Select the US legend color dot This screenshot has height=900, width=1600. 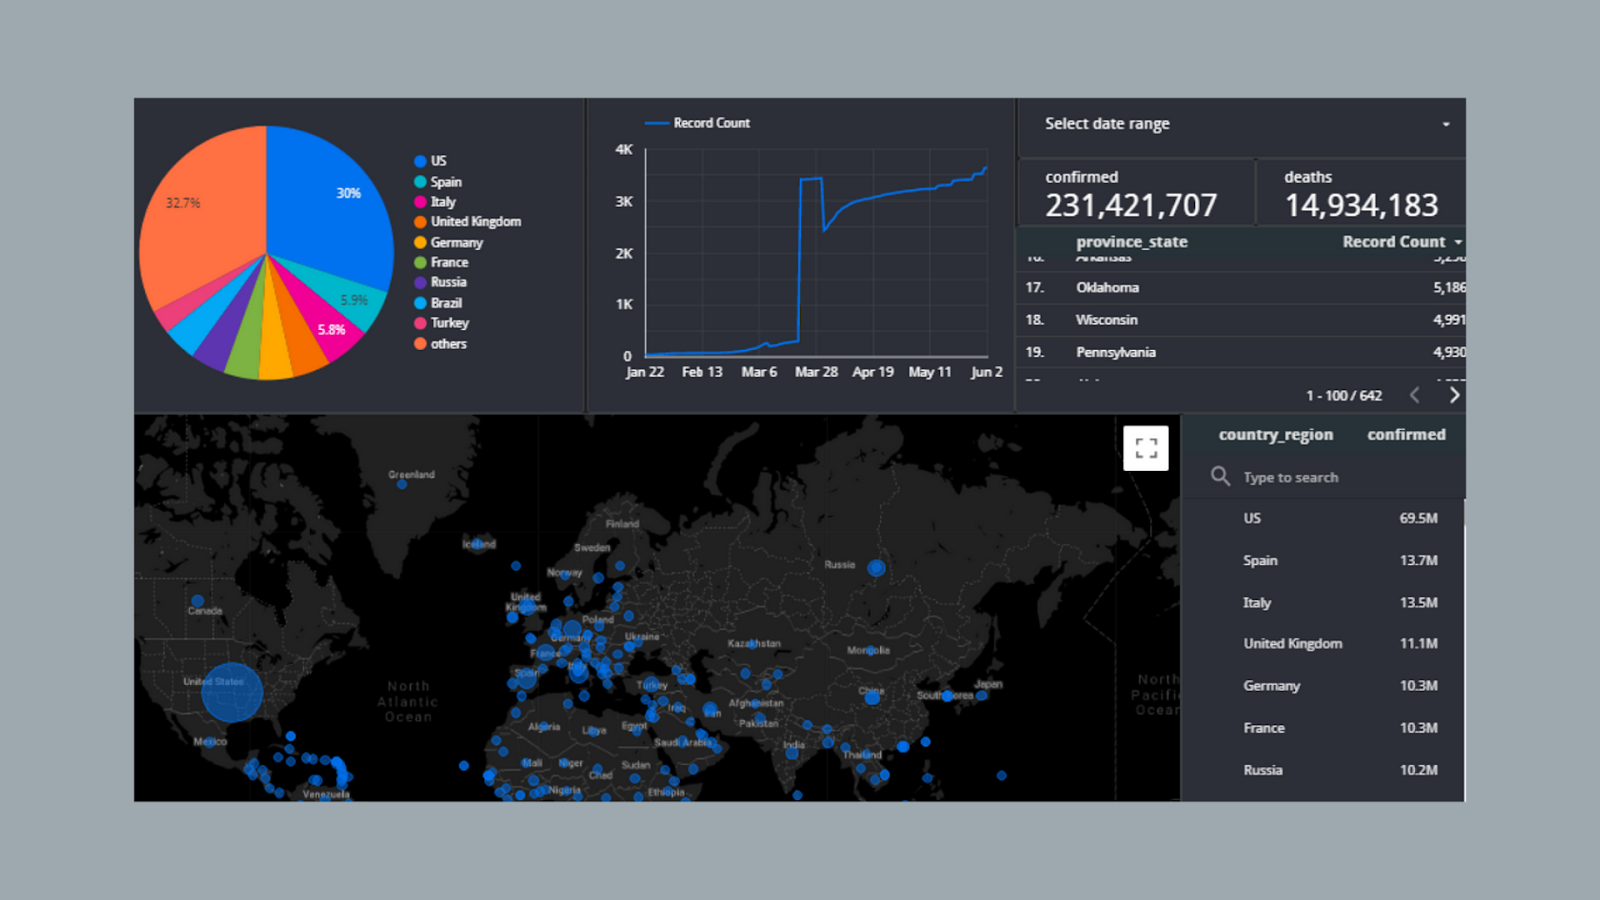point(420,161)
